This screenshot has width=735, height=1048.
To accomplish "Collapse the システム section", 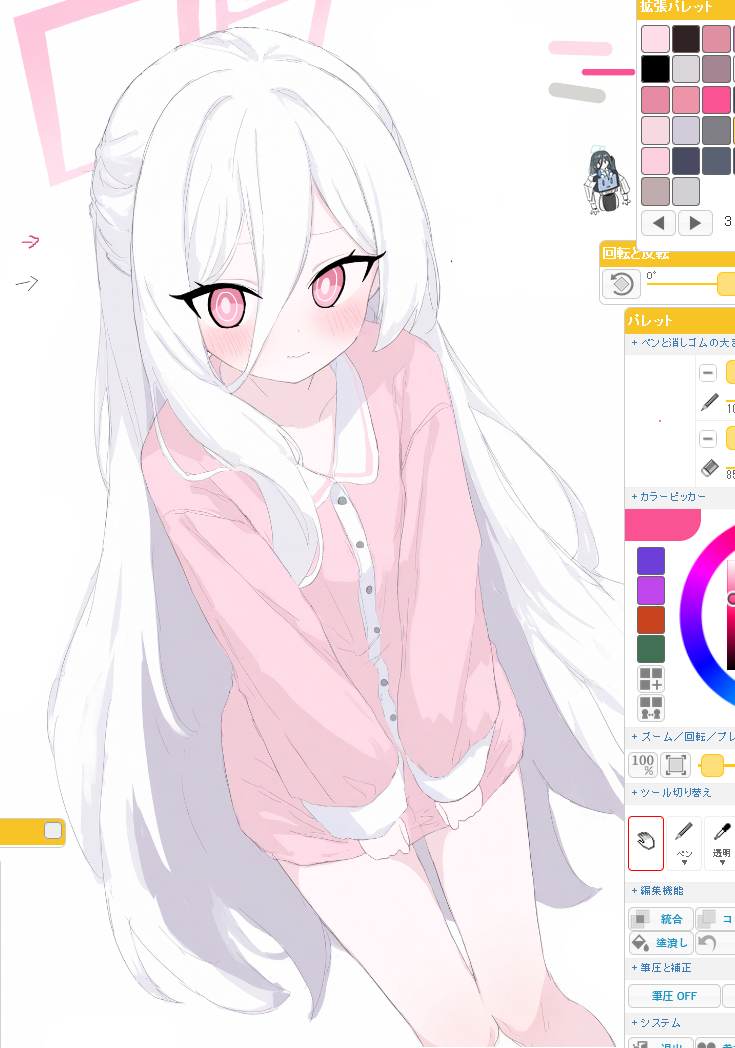I will coord(680,1023).
